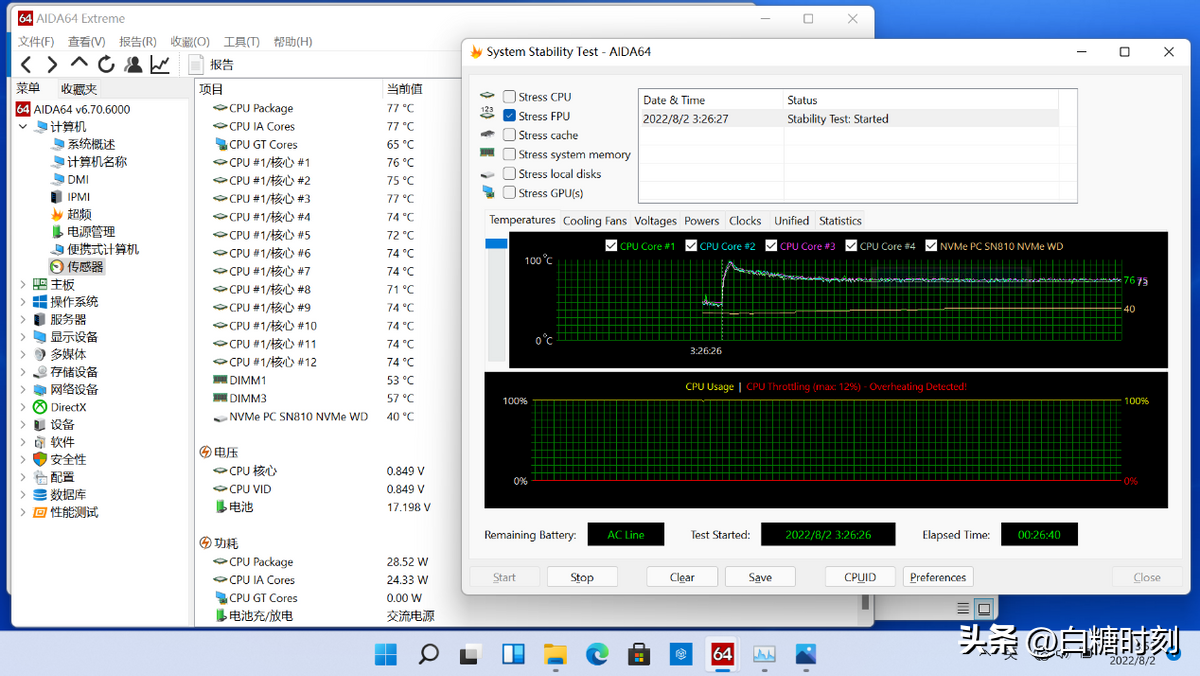Image resolution: width=1200 pixels, height=676 pixels.
Task: Select the CPU Package temperature row
Action: pos(320,108)
